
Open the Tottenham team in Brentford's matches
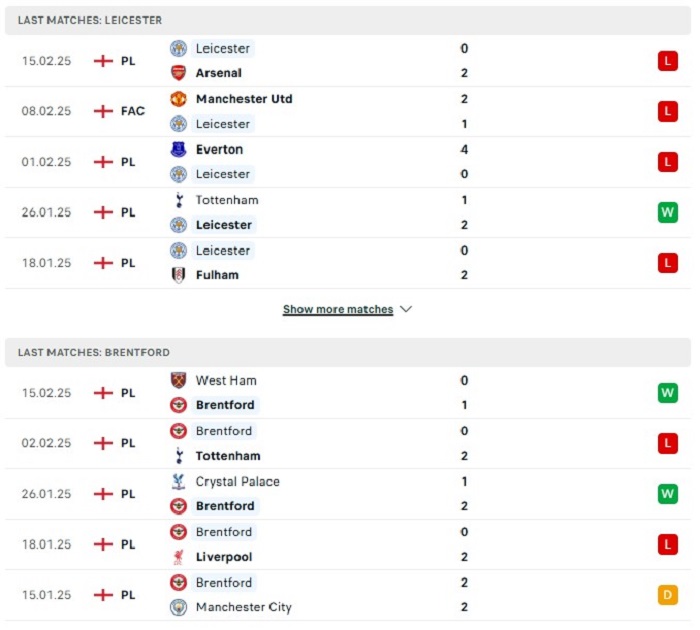pyautogui.click(x=228, y=456)
